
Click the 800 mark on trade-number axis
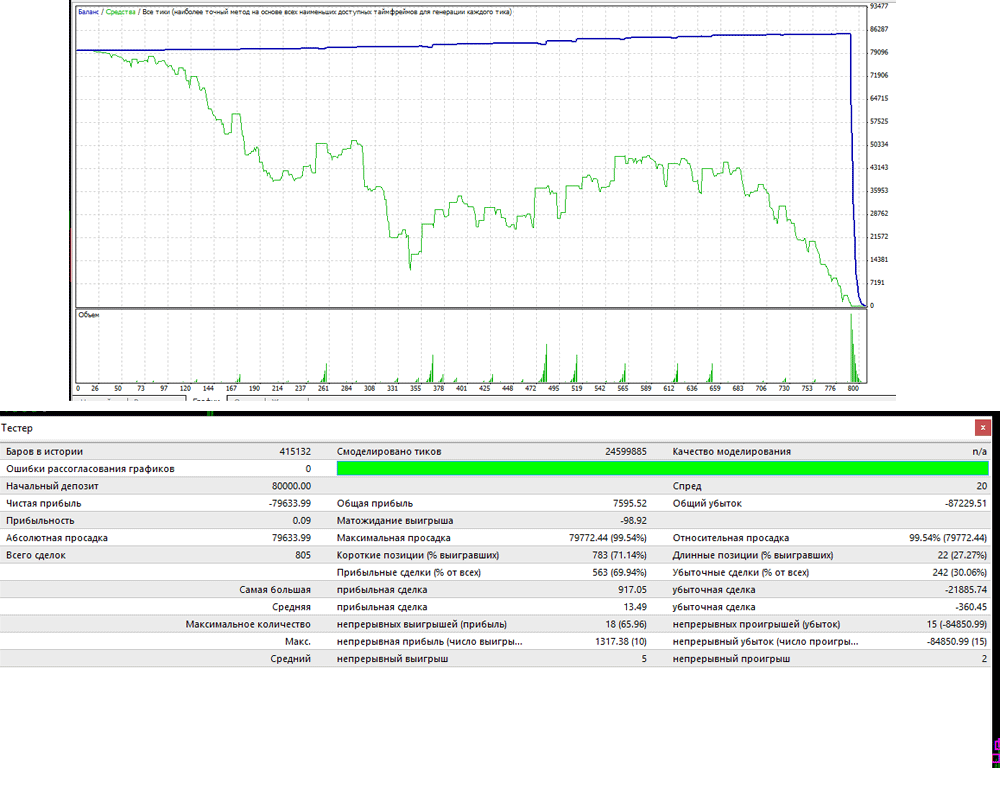853,388
